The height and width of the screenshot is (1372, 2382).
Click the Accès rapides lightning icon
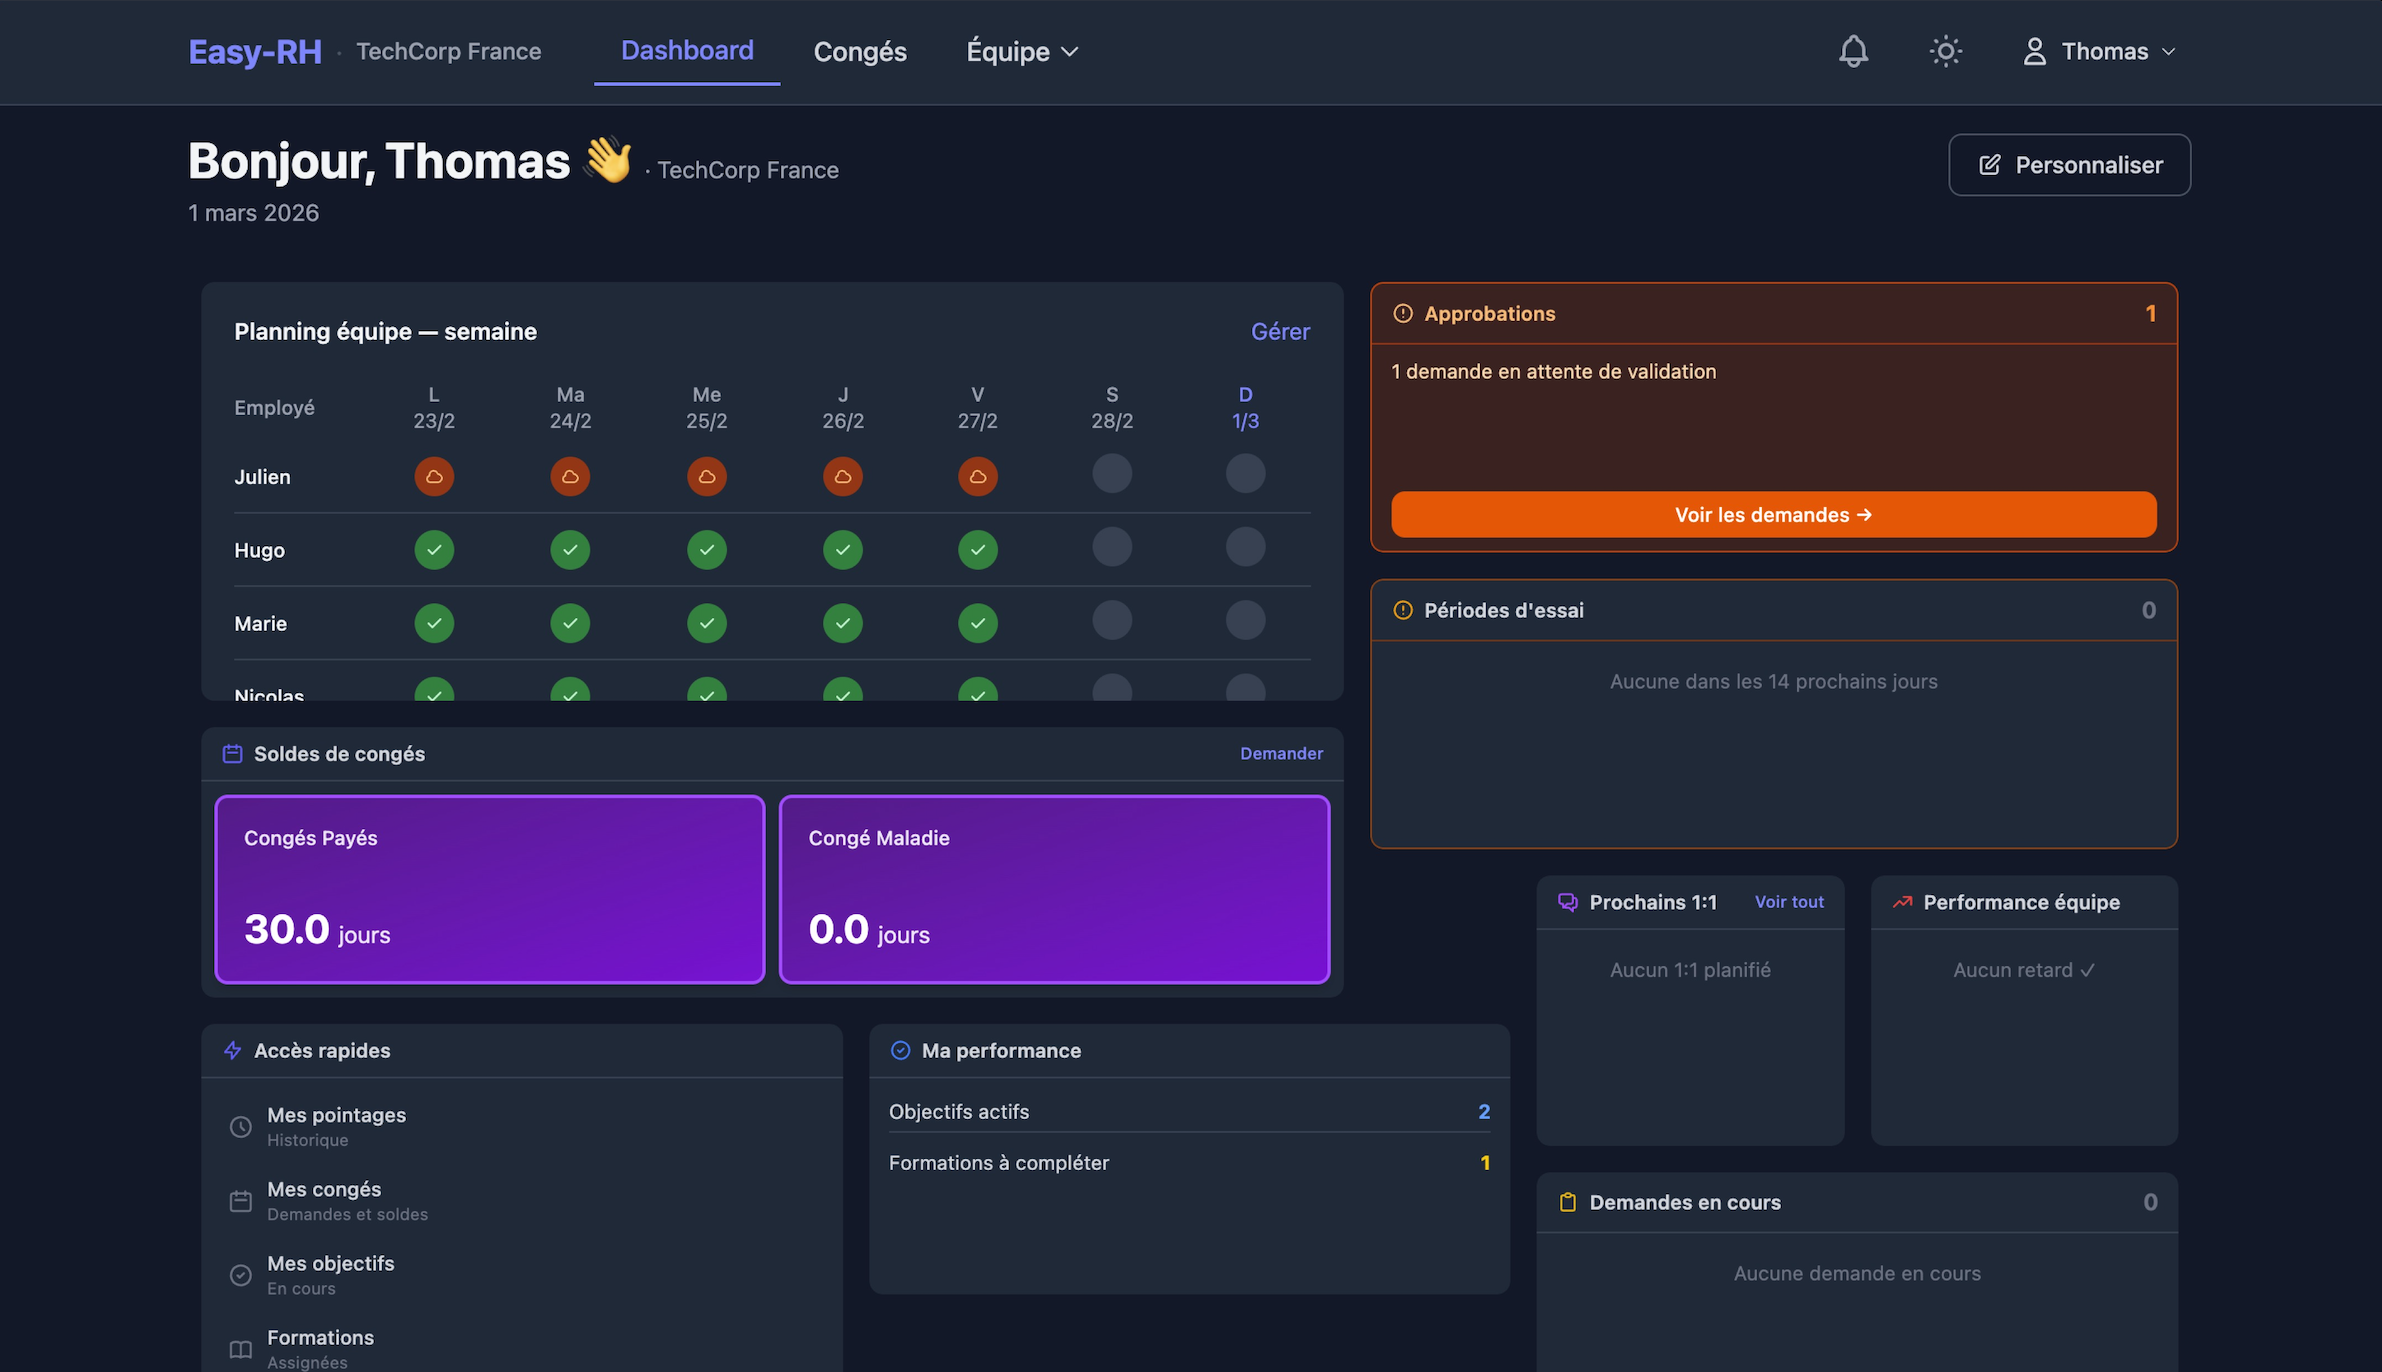tap(233, 1050)
